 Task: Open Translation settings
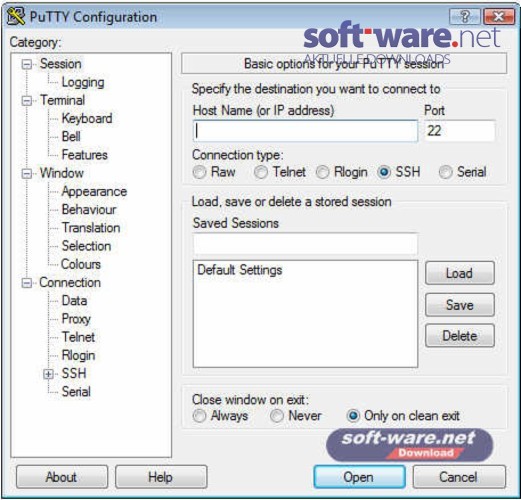click(91, 228)
